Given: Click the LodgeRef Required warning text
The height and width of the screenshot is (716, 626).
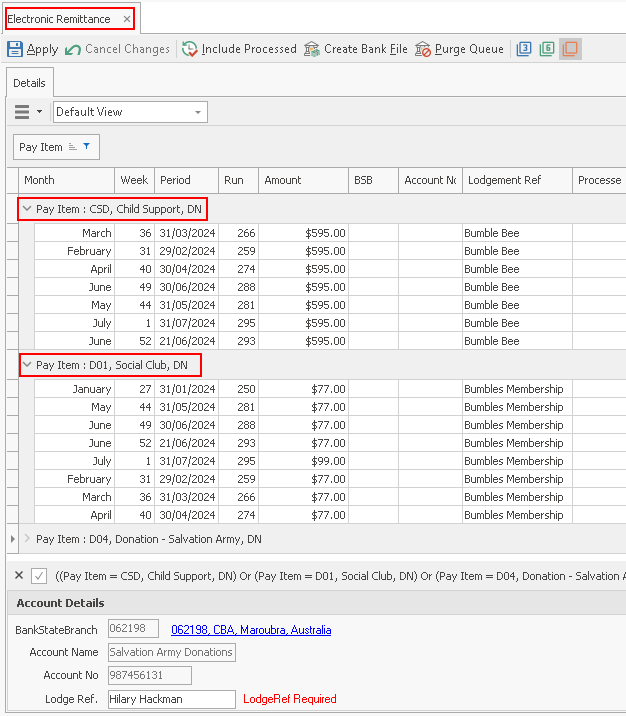Looking at the screenshot, I should [289, 699].
